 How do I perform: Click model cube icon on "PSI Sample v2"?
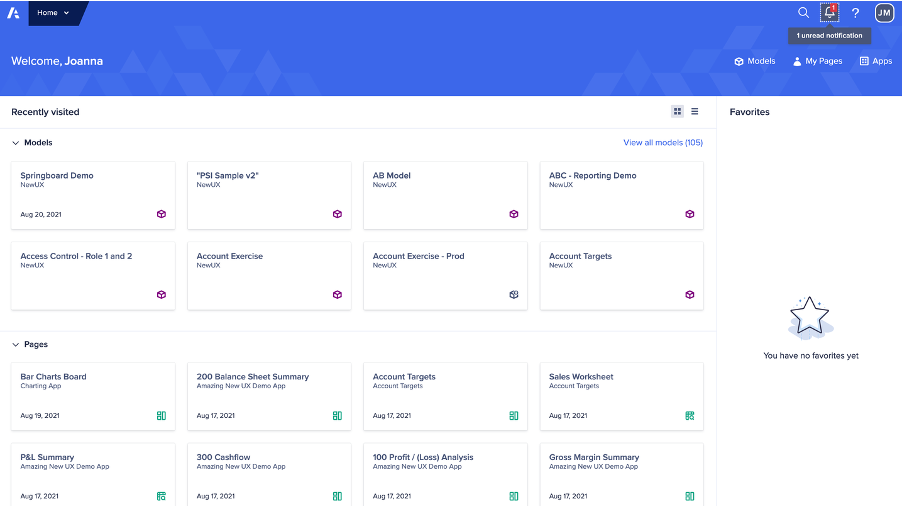tap(337, 214)
